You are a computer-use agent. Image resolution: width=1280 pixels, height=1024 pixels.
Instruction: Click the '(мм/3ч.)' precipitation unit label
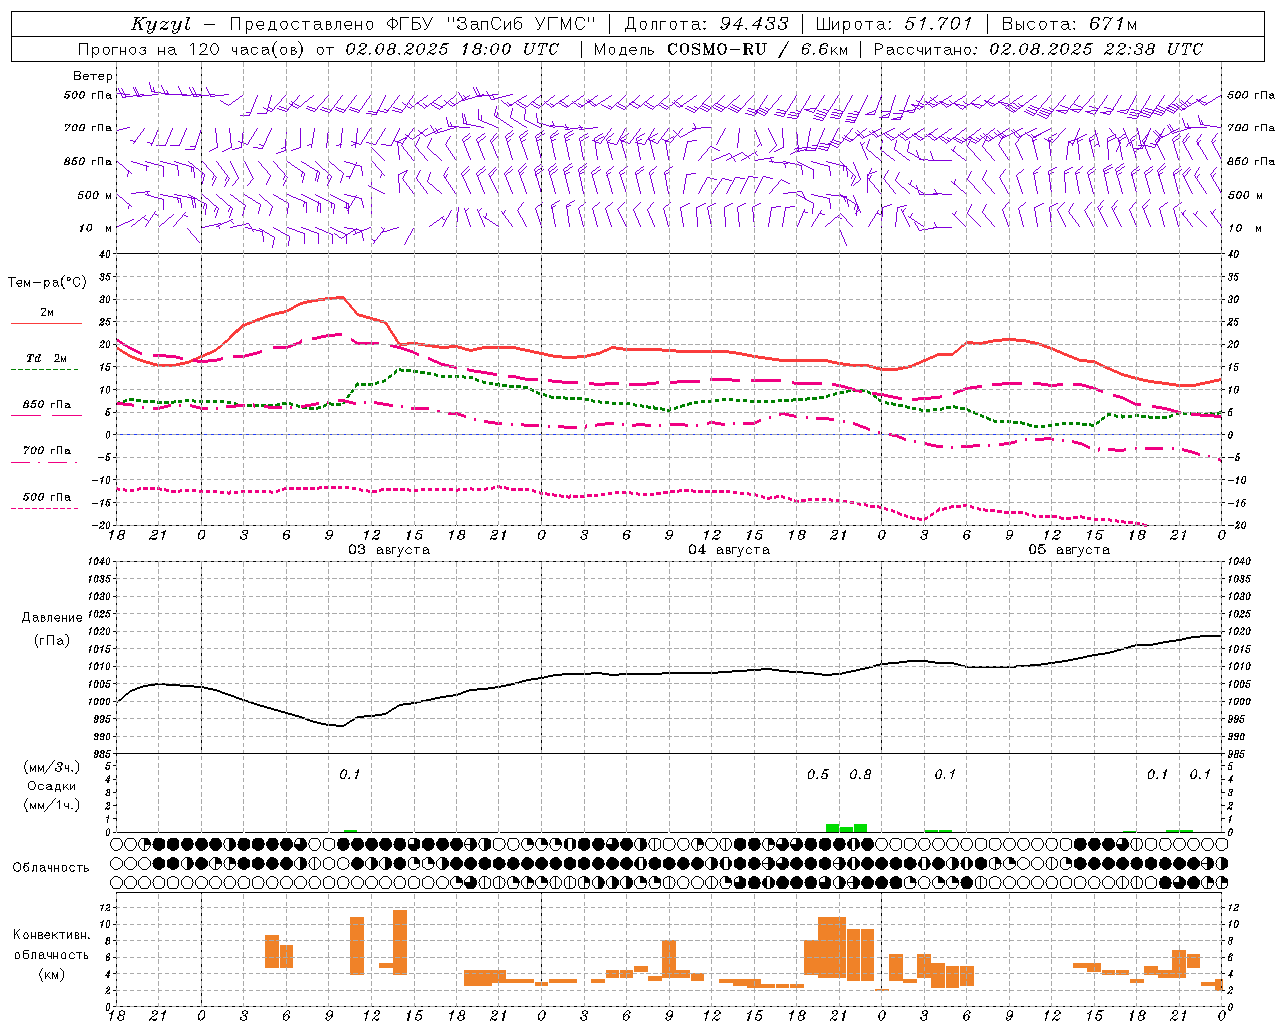[x=52, y=767]
